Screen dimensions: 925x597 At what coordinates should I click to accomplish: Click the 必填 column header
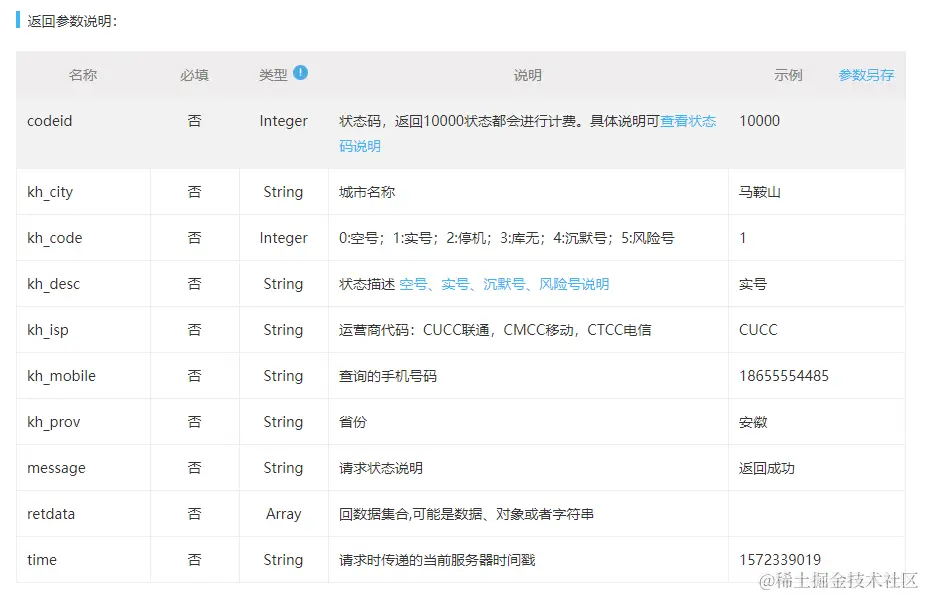click(194, 75)
